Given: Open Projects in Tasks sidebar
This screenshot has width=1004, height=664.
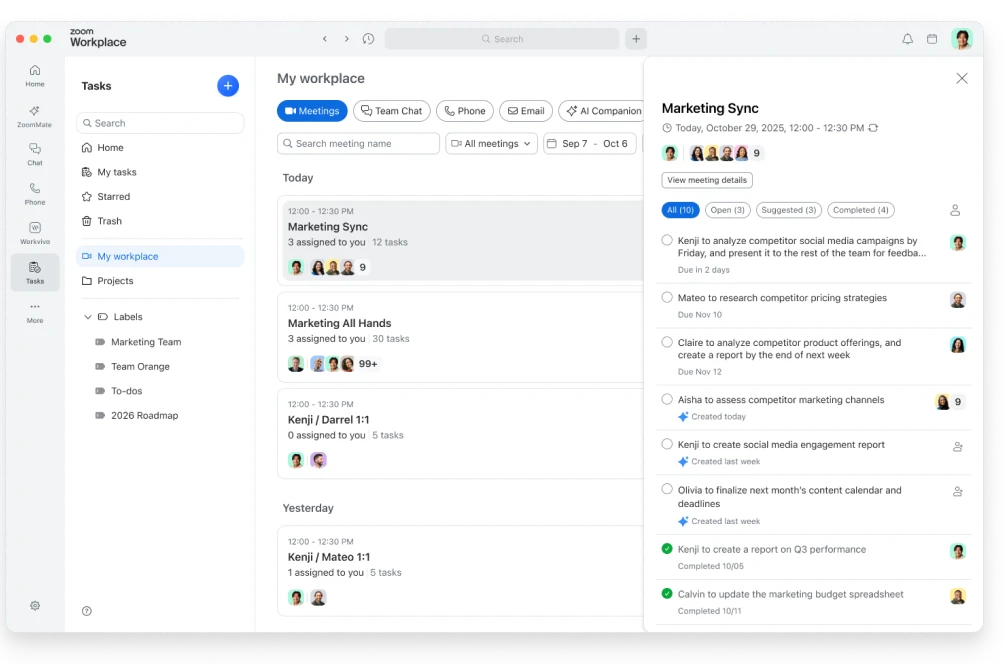Looking at the screenshot, I should tap(160, 281).
